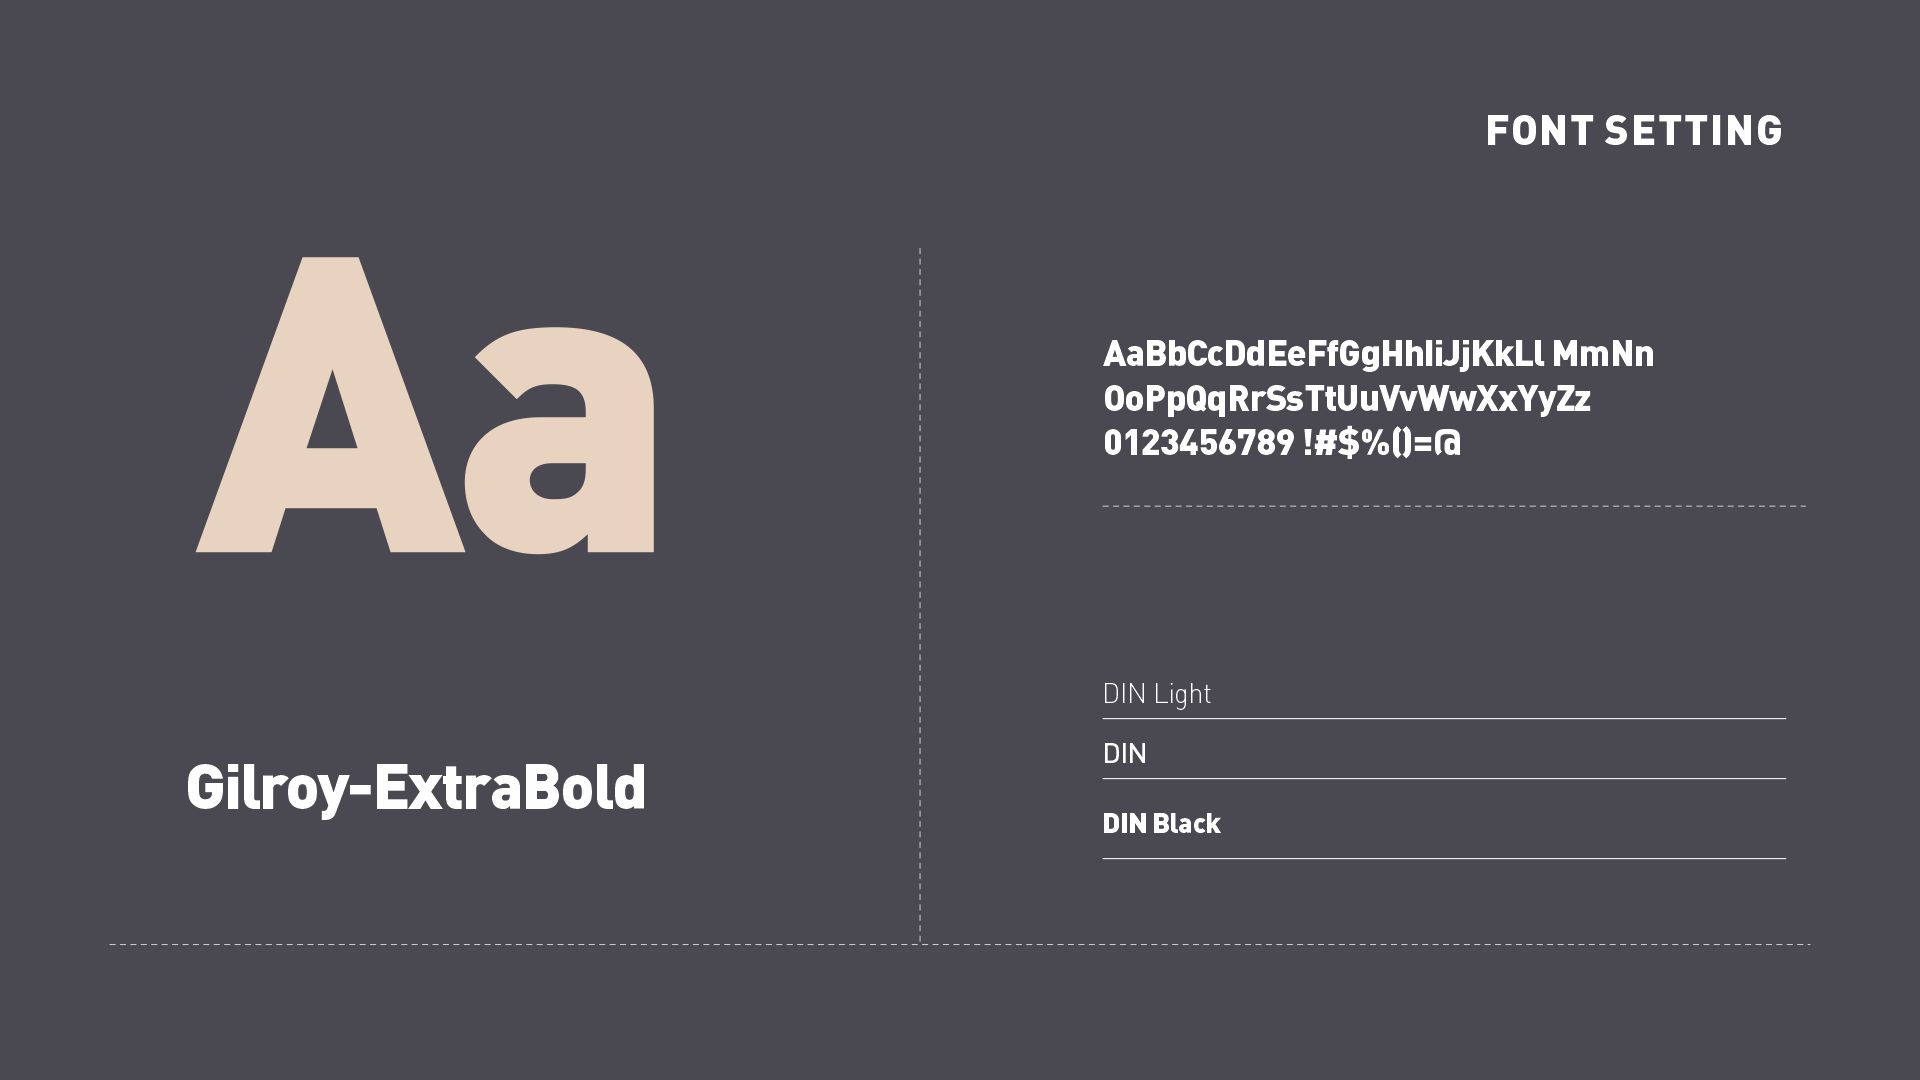Click the word FONT in the title
Viewport: 1920px width, 1080px height.
(x=1540, y=131)
